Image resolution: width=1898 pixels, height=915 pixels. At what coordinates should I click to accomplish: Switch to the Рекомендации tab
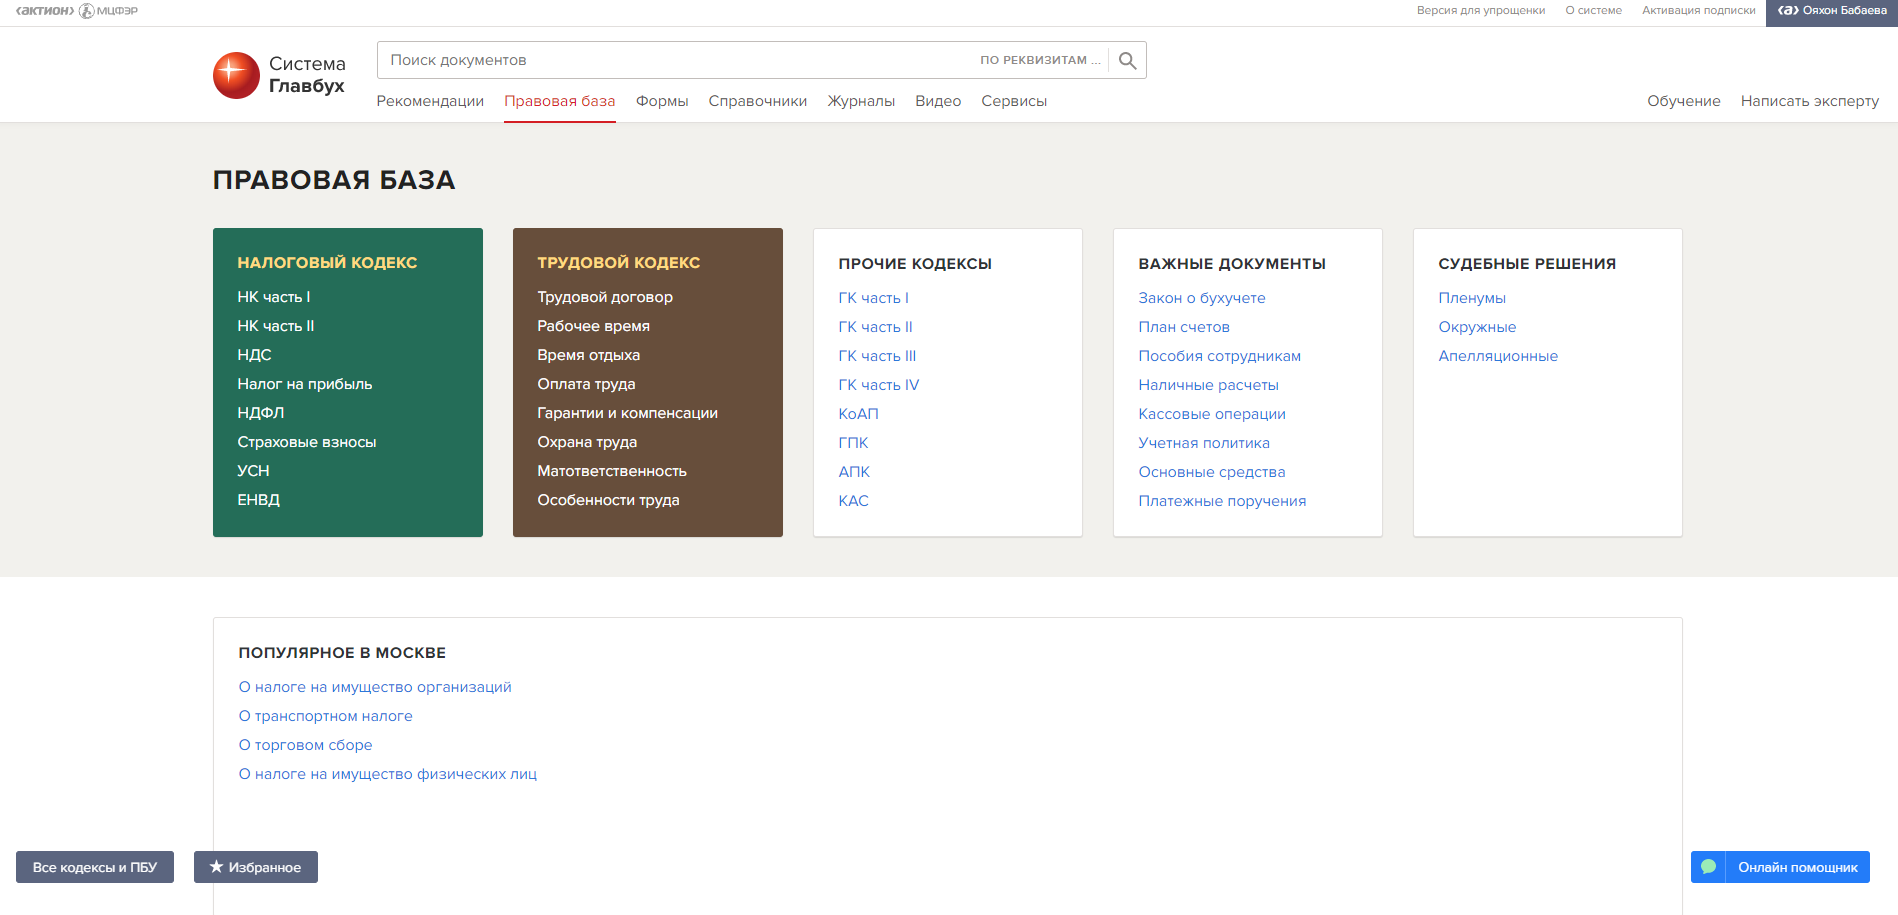click(x=430, y=101)
